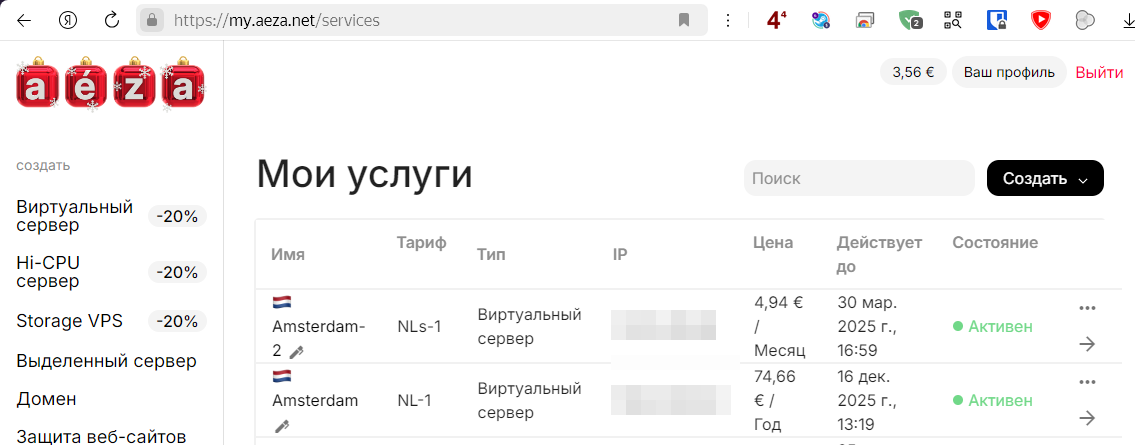Click the rename pencil under Amsterdam

click(282, 426)
